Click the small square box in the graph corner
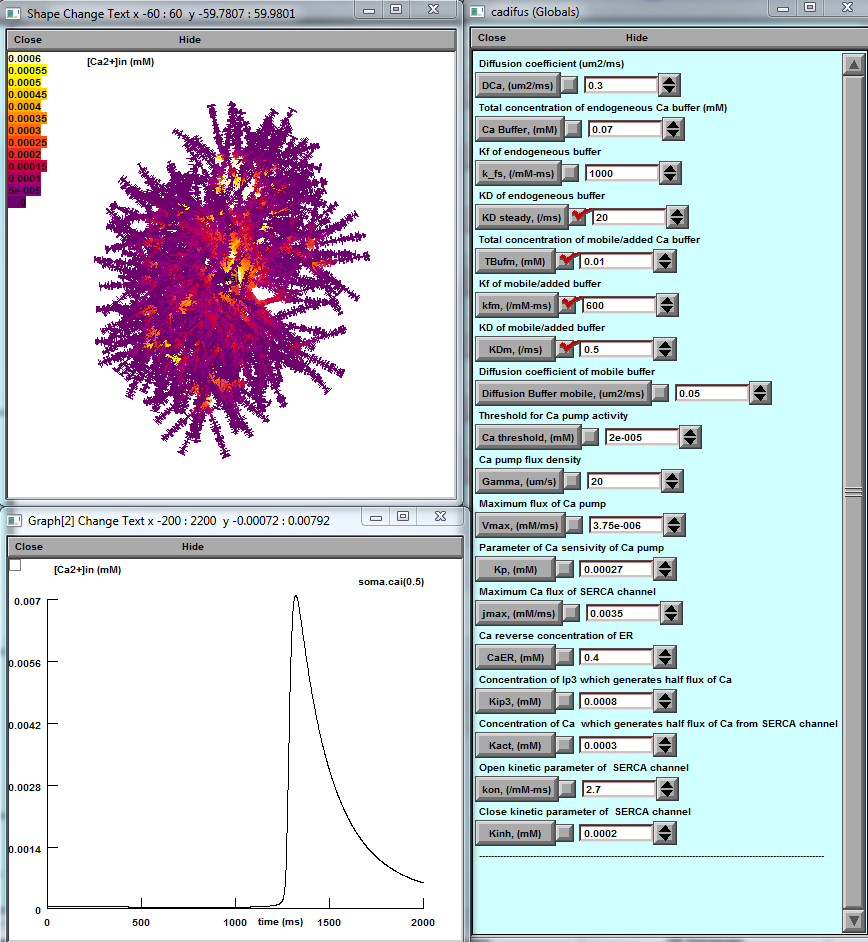Screen dimensions: 868x942 click(15, 565)
